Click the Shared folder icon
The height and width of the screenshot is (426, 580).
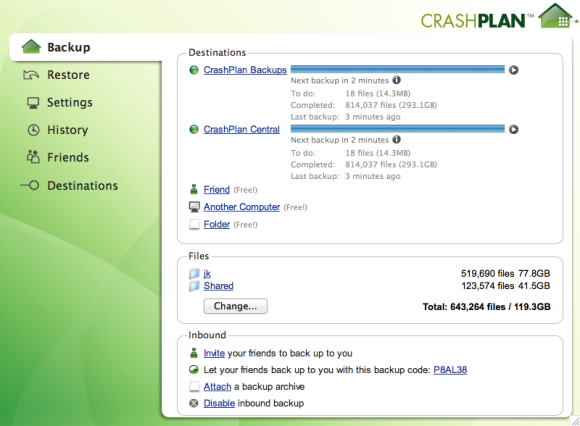[x=194, y=286]
